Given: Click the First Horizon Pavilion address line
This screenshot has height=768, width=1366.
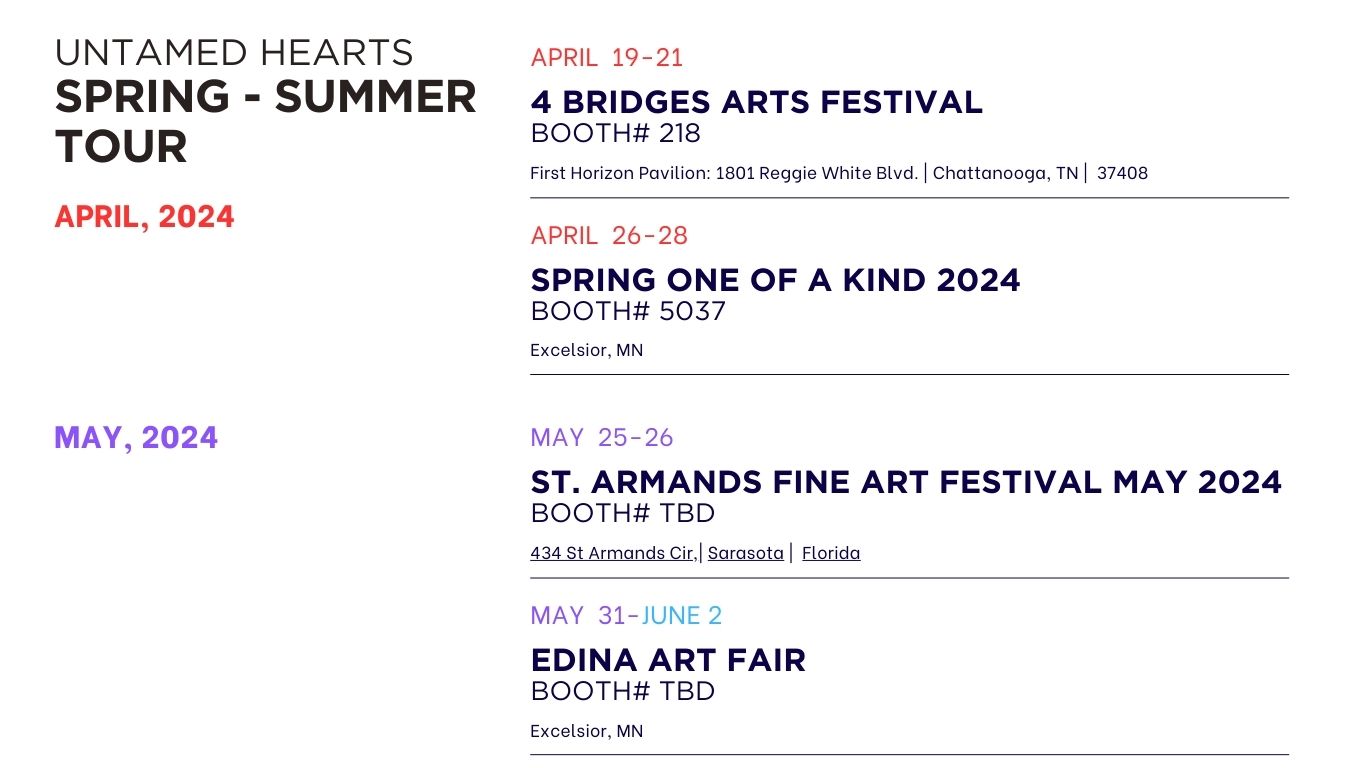Looking at the screenshot, I should [839, 172].
